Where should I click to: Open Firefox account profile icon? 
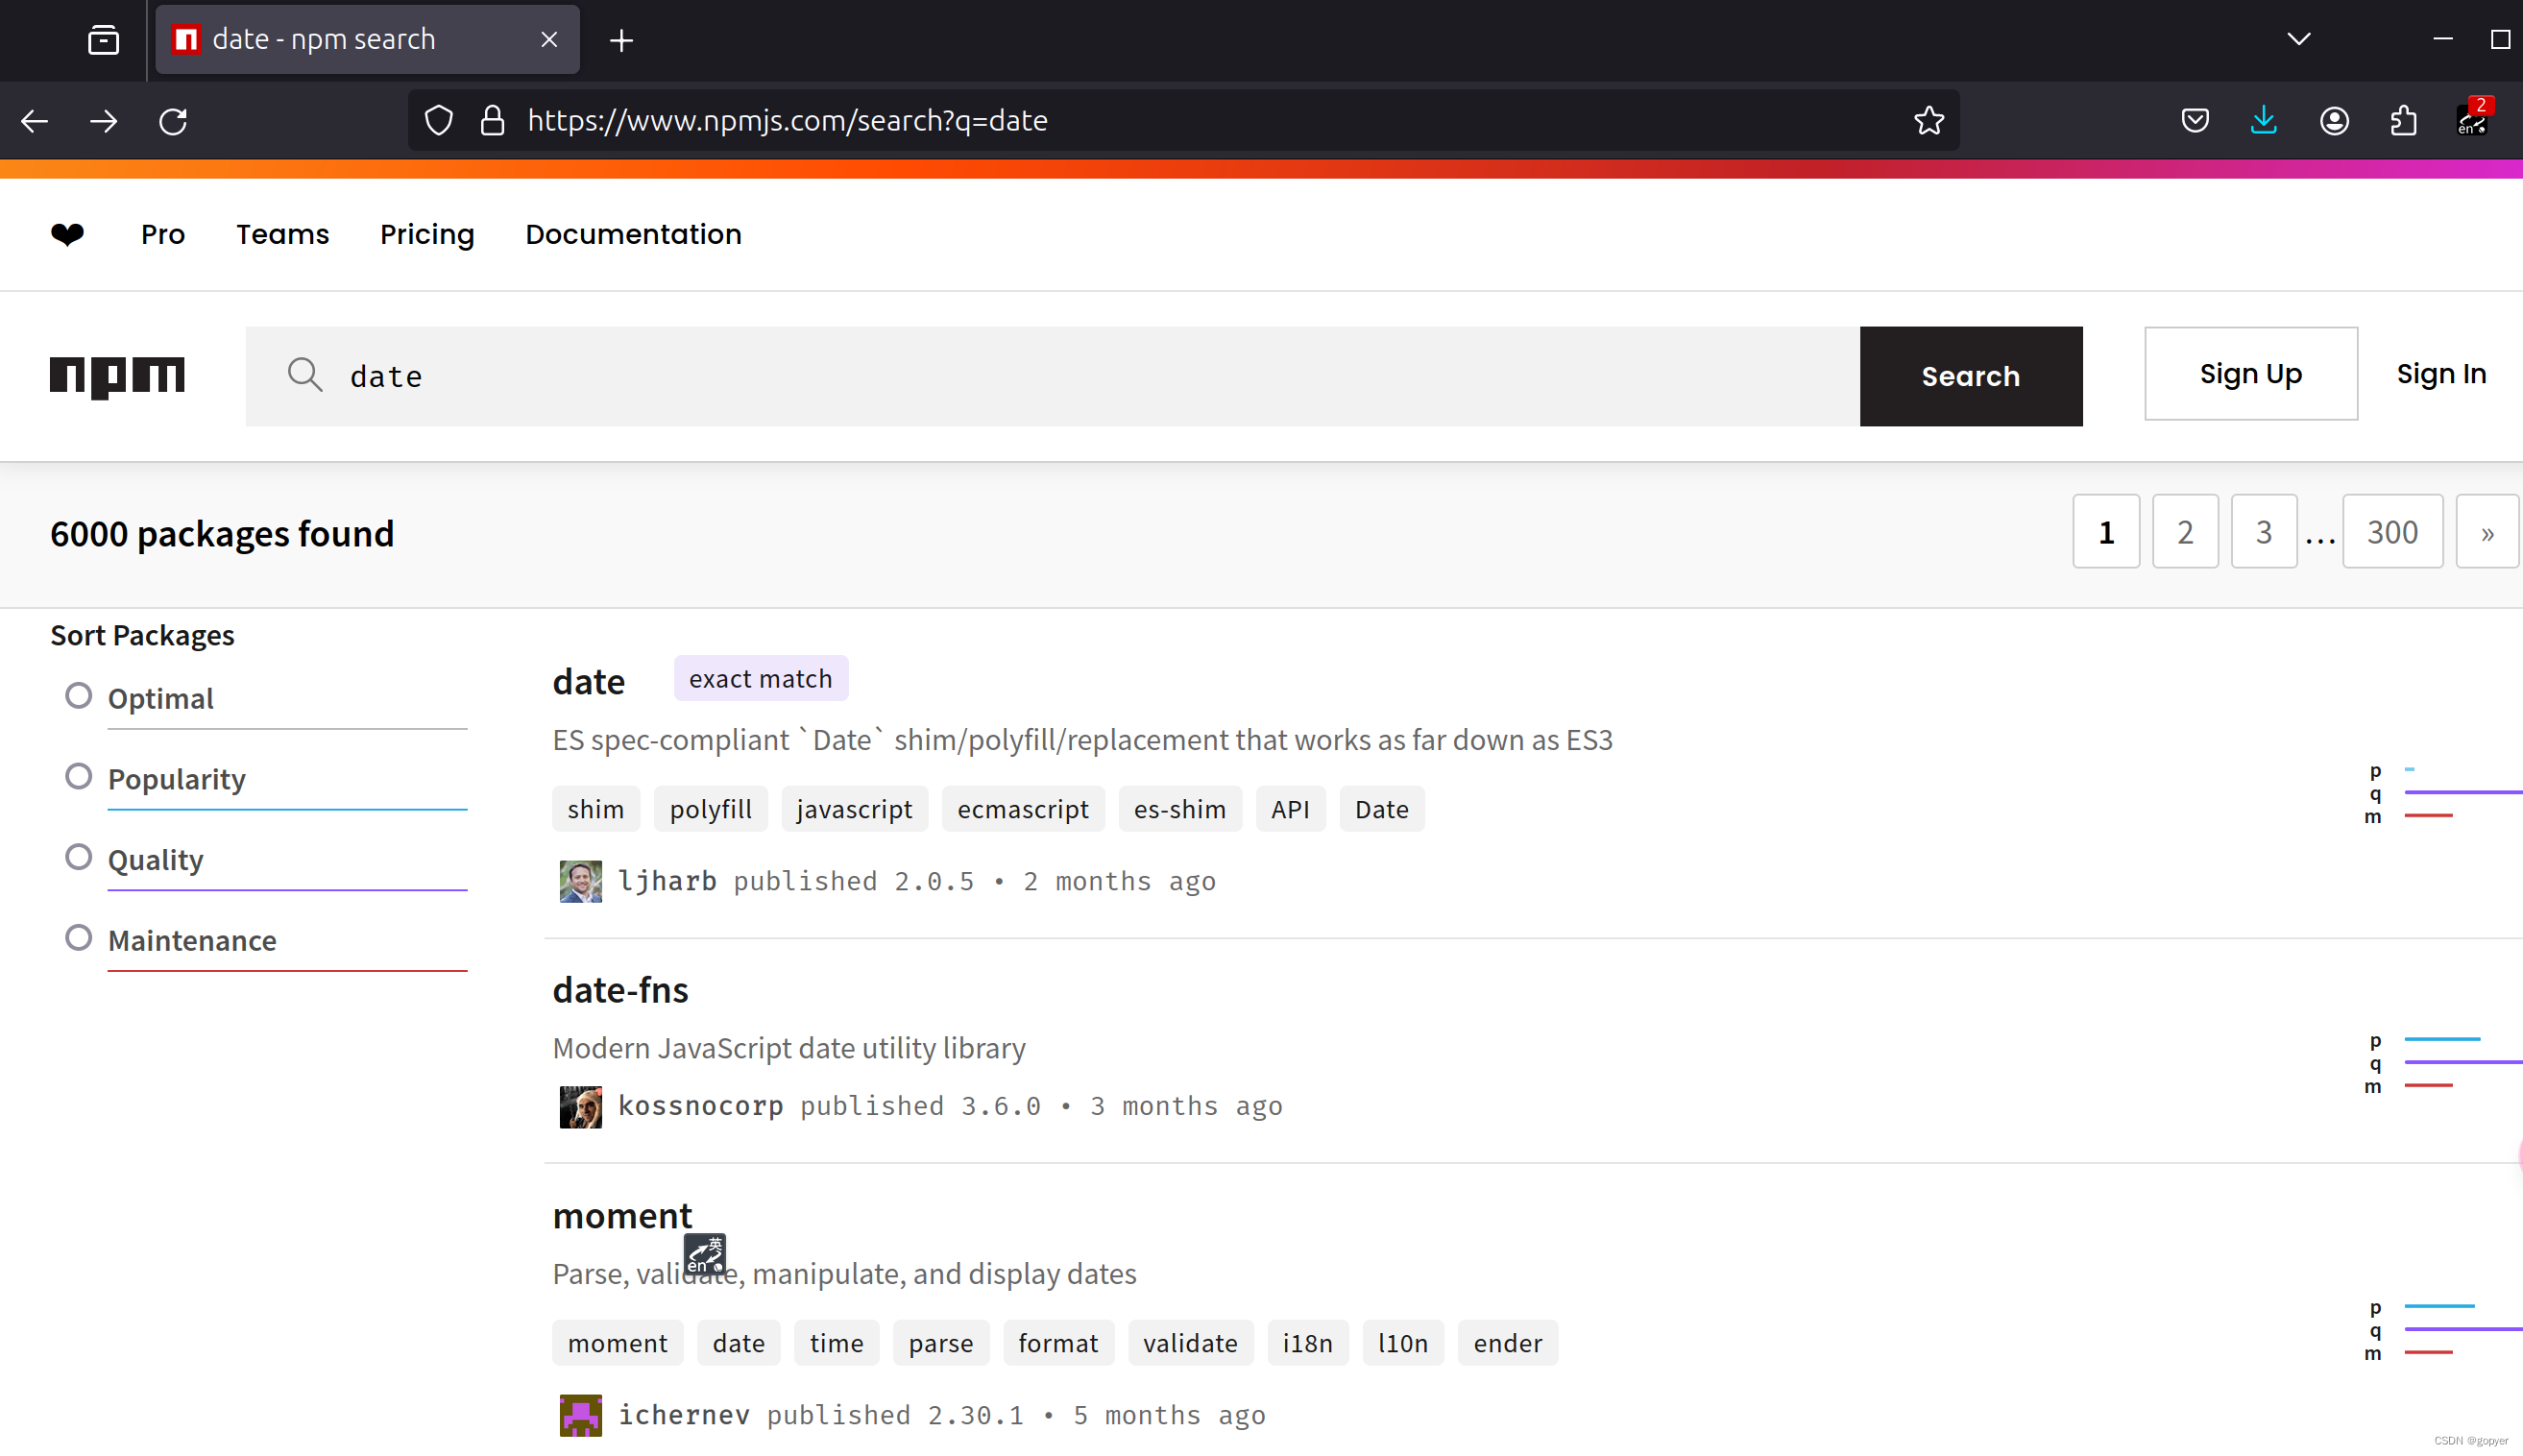[2333, 121]
